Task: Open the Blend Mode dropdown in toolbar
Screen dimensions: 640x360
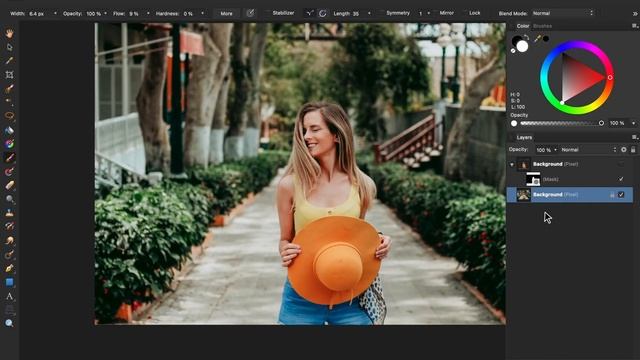Action: pos(563,13)
